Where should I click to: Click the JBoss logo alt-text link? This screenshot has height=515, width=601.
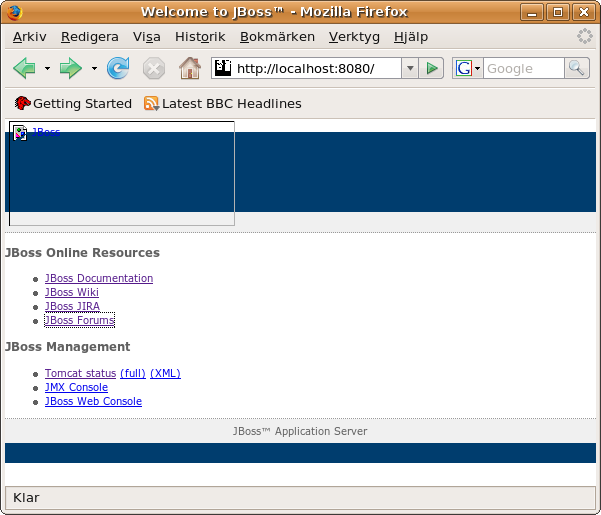tap(46, 132)
